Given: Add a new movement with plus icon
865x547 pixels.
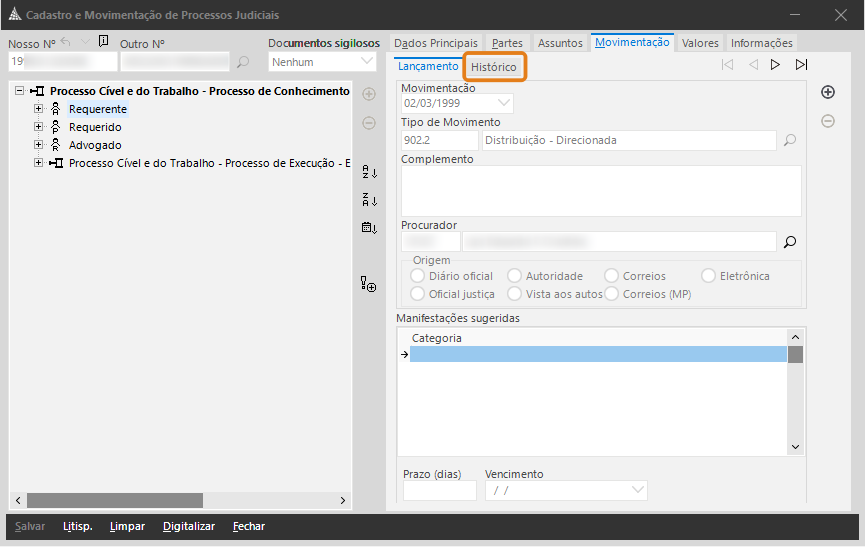Looking at the screenshot, I should point(828,92).
